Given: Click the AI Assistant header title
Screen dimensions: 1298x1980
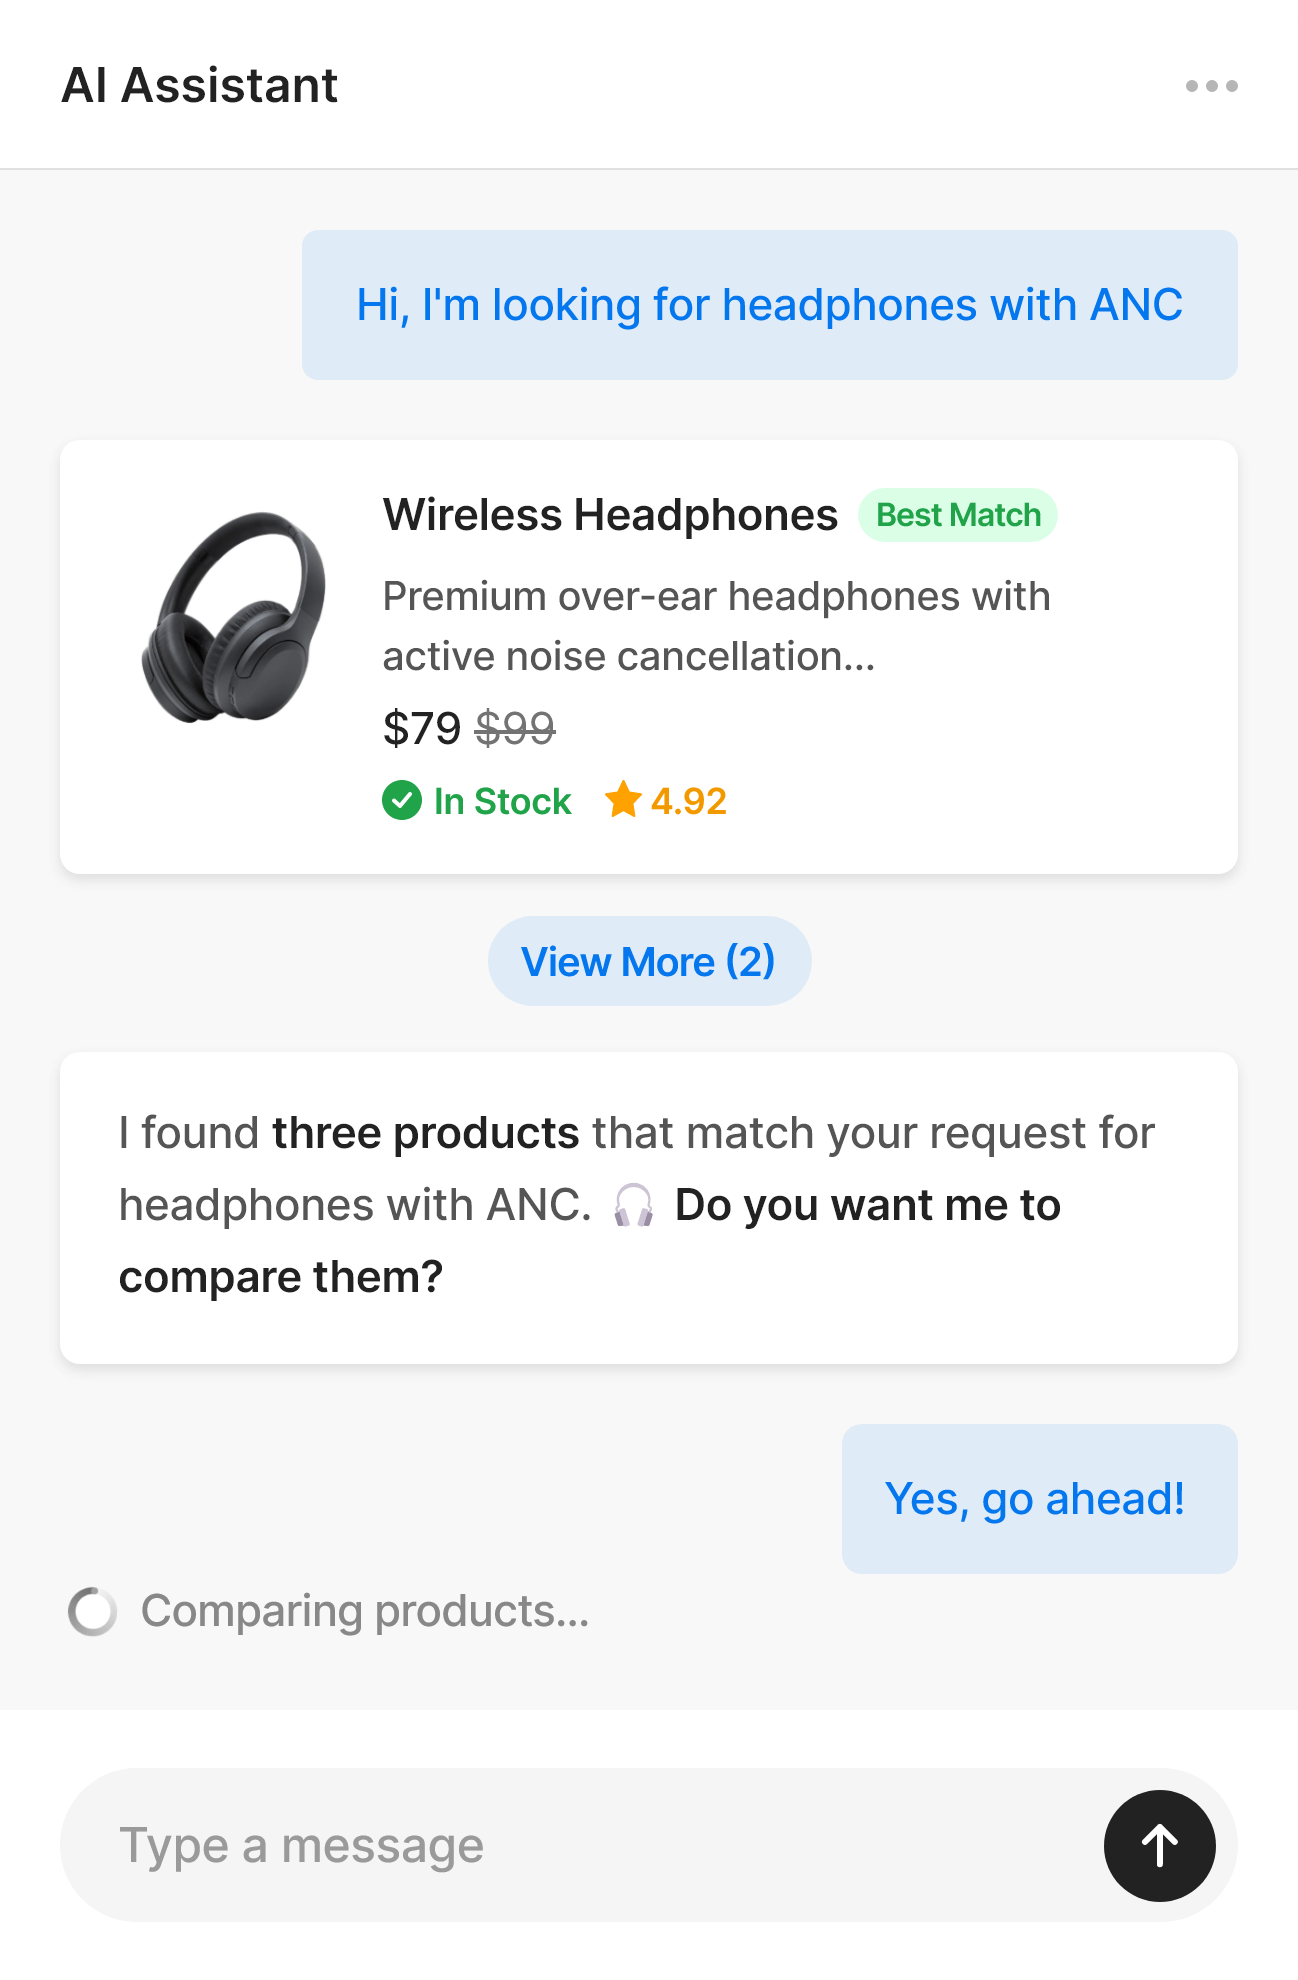Looking at the screenshot, I should pyautogui.click(x=200, y=86).
